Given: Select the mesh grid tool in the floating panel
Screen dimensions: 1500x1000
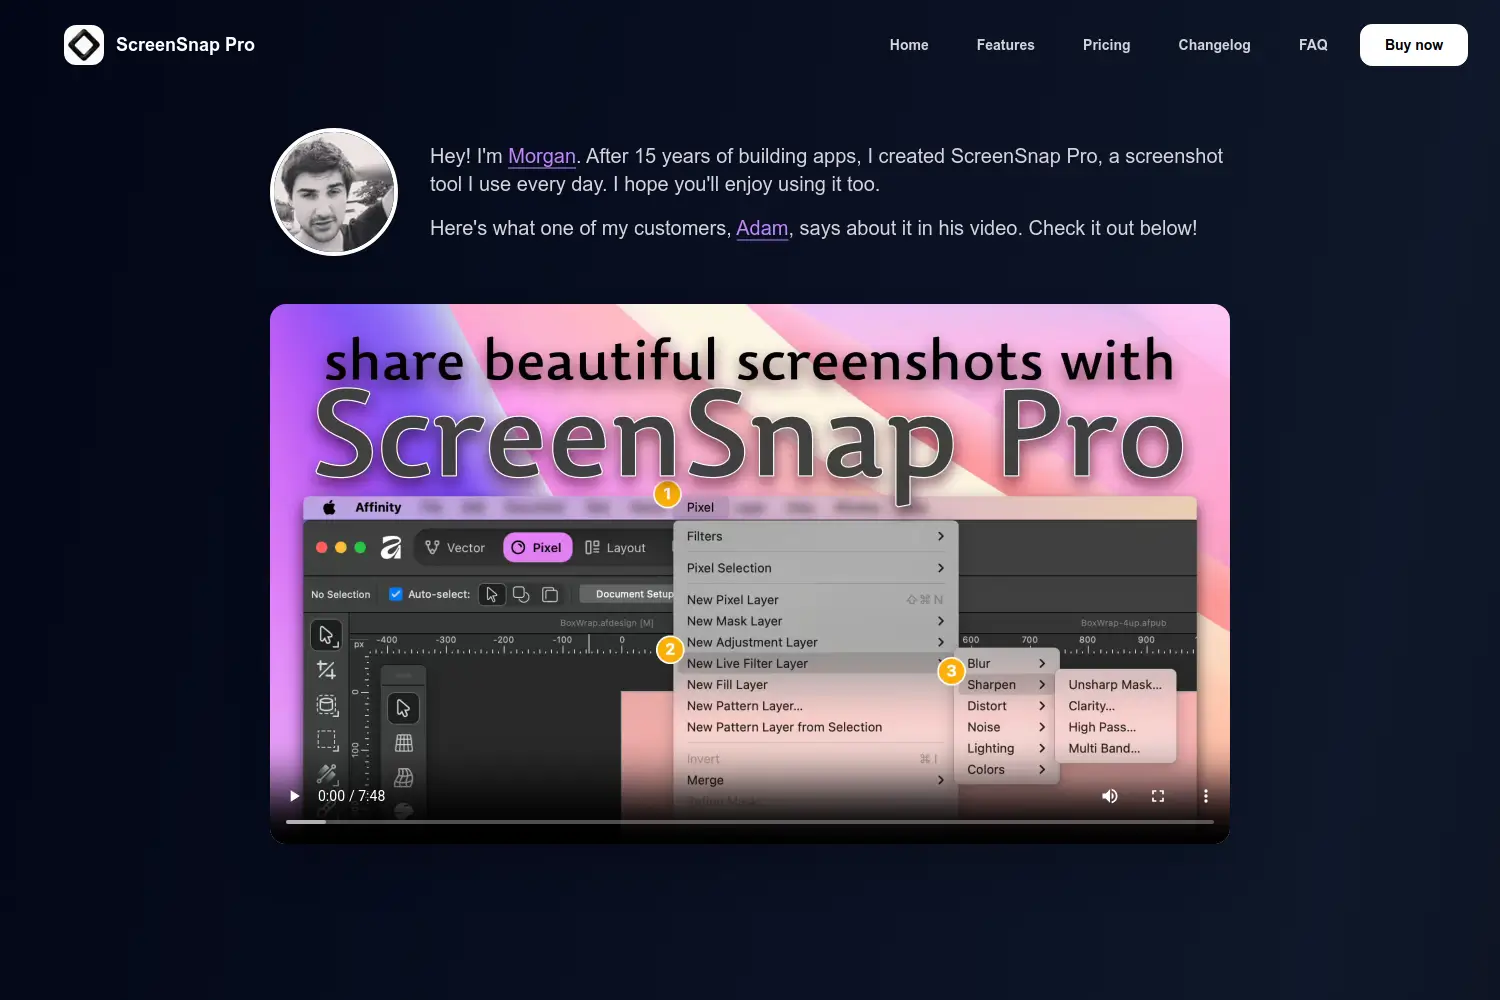Looking at the screenshot, I should tap(404, 743).
